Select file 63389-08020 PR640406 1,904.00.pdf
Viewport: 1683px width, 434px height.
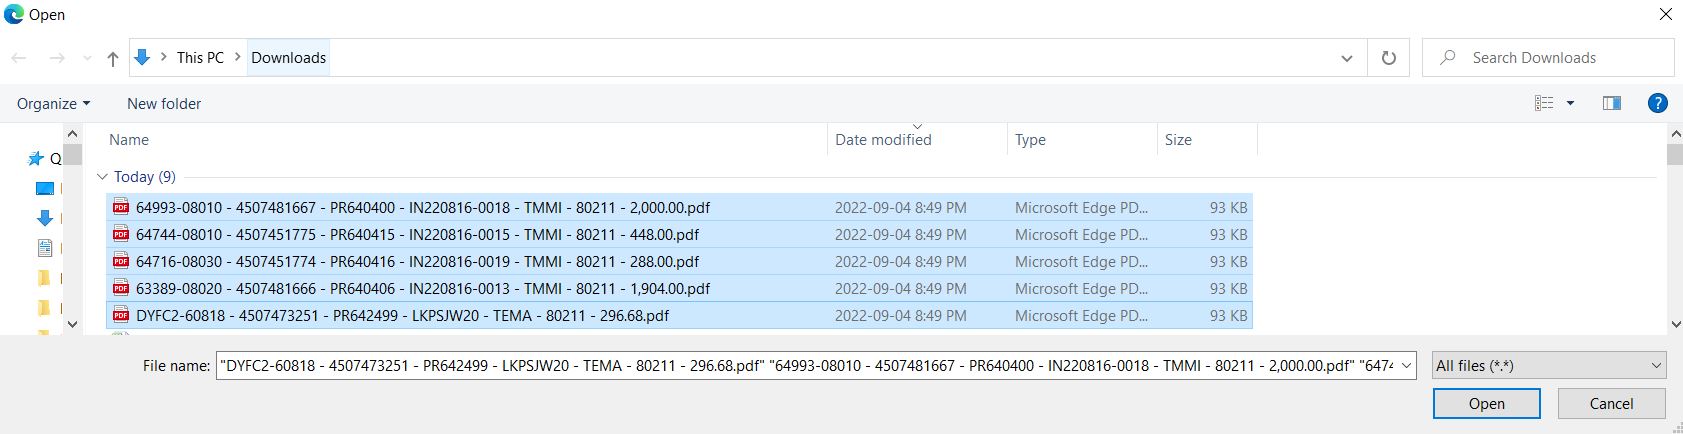(680, 289)
